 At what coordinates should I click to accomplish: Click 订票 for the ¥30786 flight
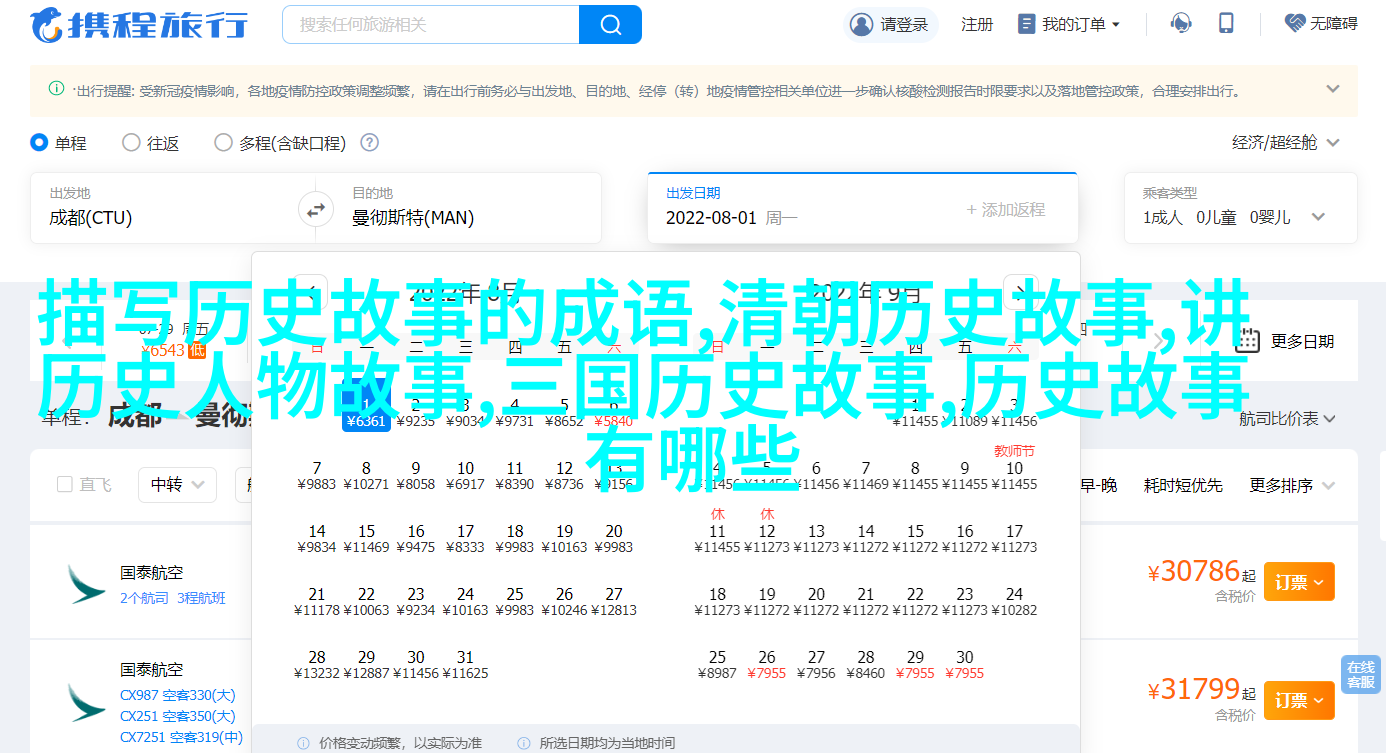(1298, 581)
